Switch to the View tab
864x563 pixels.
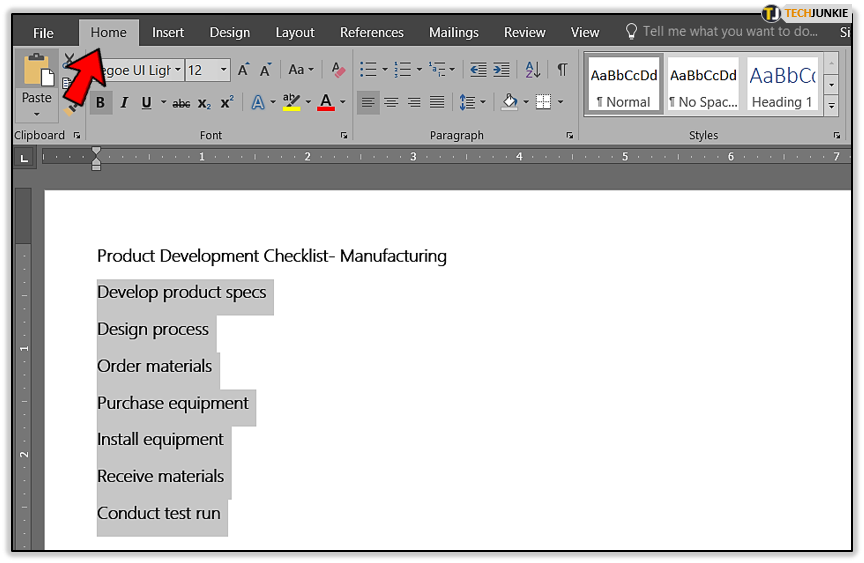click(x=585, y=33)
